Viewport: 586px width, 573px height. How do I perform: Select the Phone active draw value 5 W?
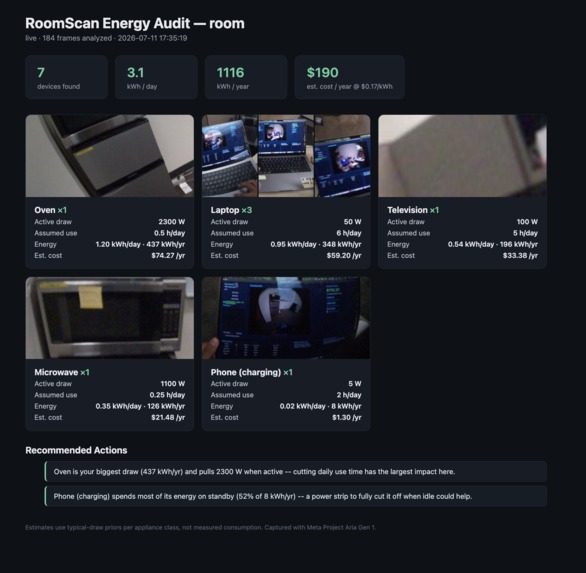coord(355,384)
